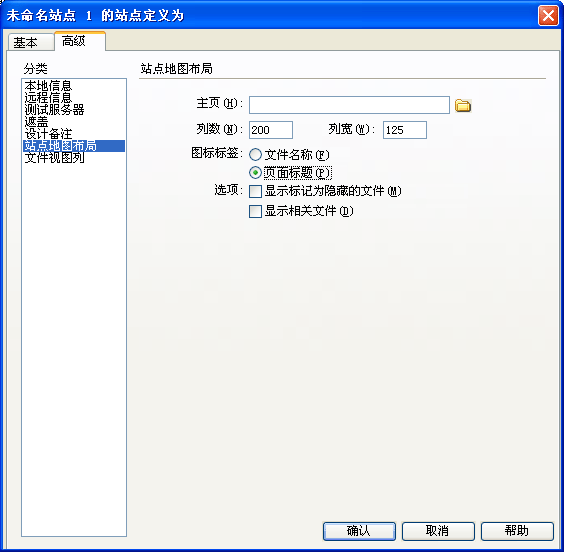
Task: Click the 取消 button
Action: click(x=438, y=531)
